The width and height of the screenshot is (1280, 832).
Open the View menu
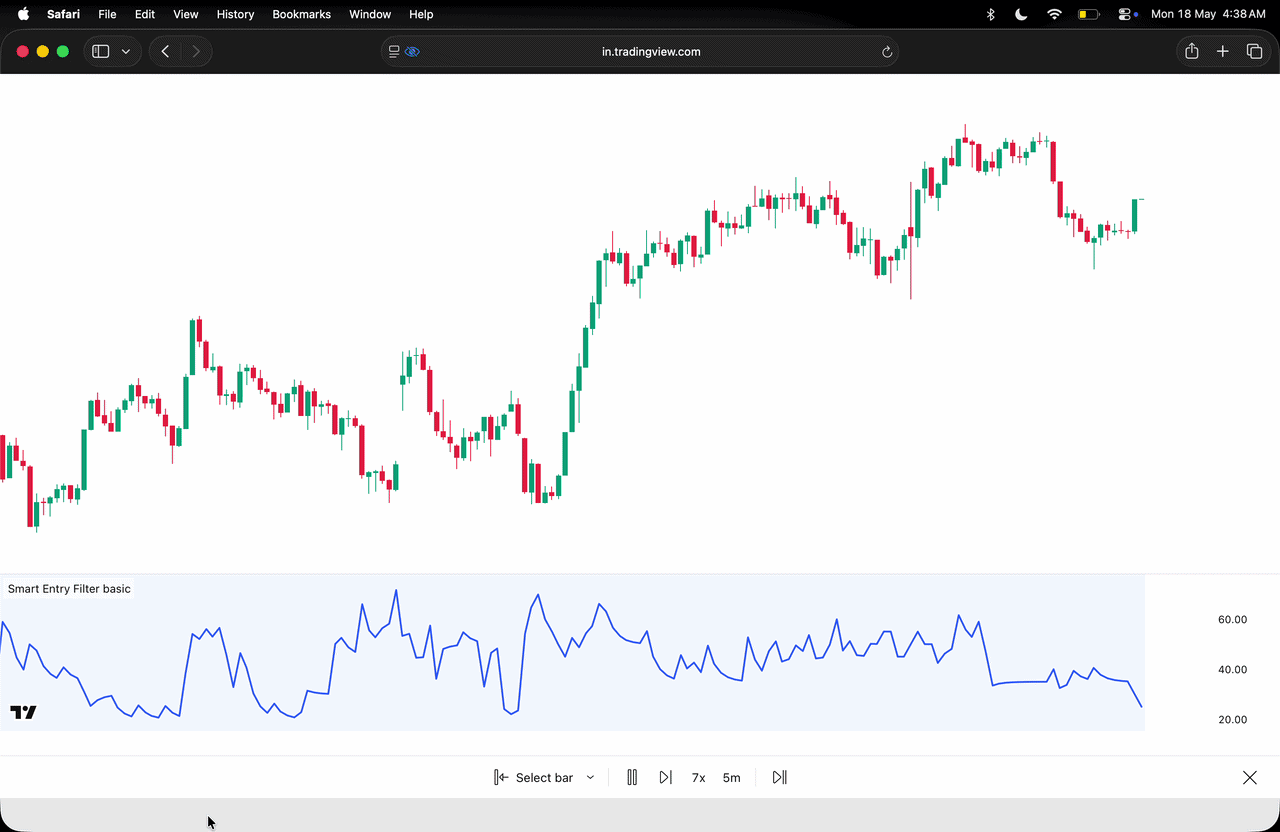coord(186,14)
